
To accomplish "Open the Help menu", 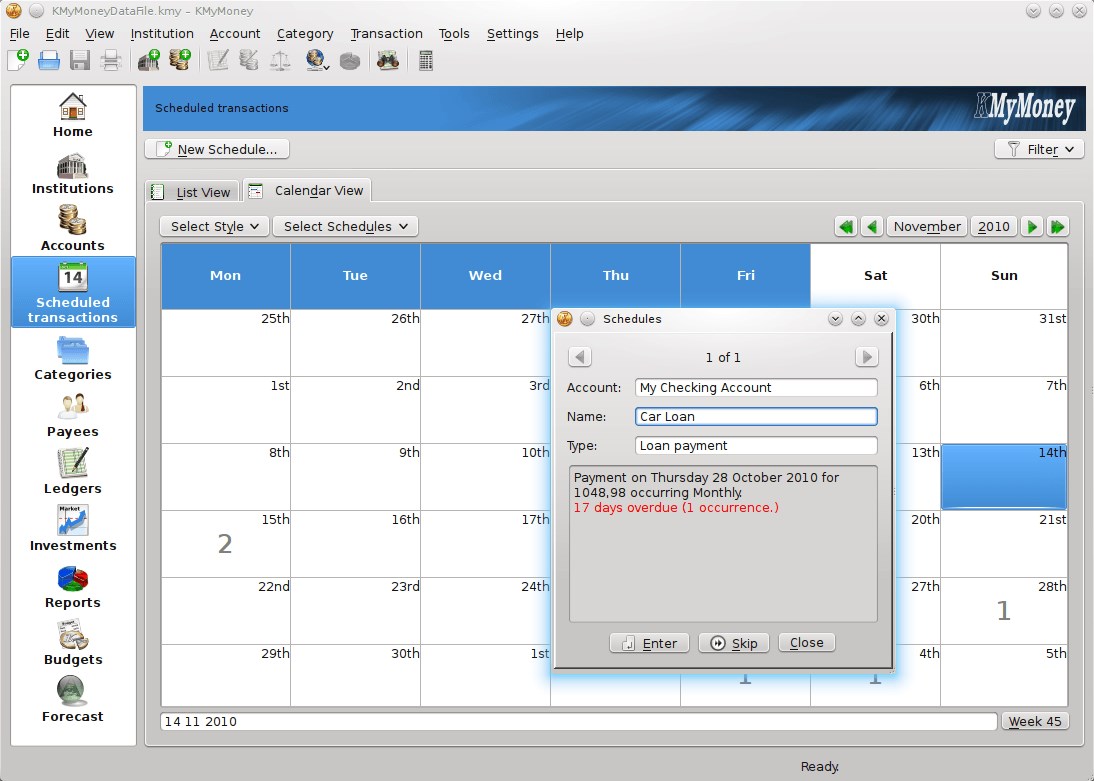I will 569,34.
